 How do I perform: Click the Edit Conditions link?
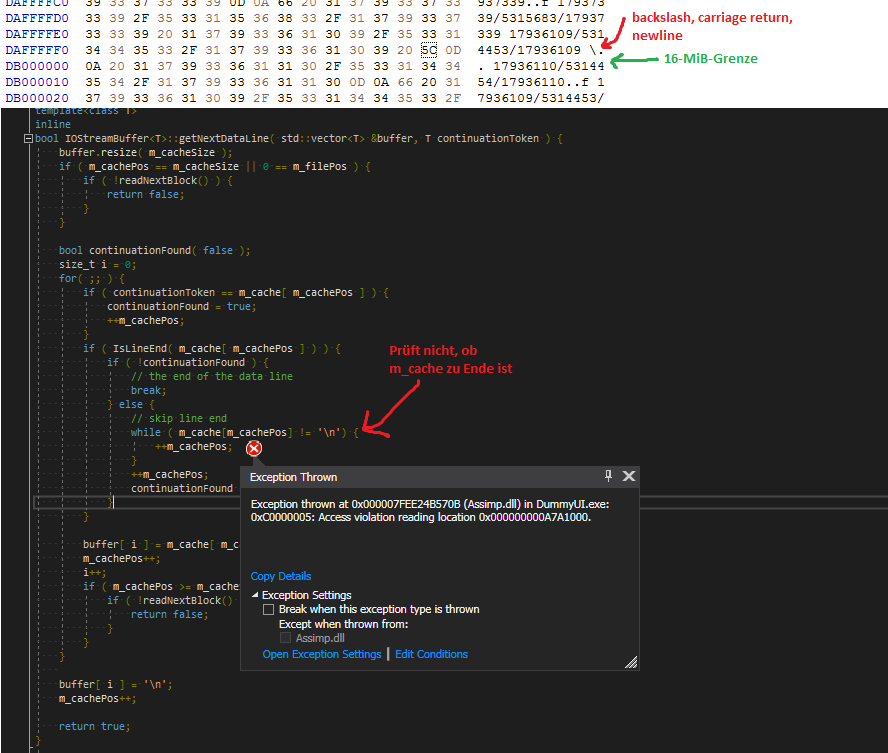click(x=431, y=654)
